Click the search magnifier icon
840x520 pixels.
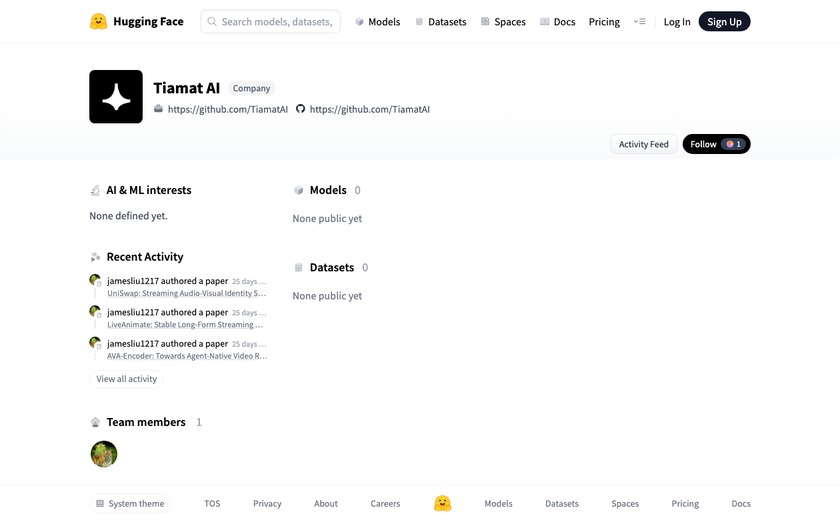[x=212, y=21]
